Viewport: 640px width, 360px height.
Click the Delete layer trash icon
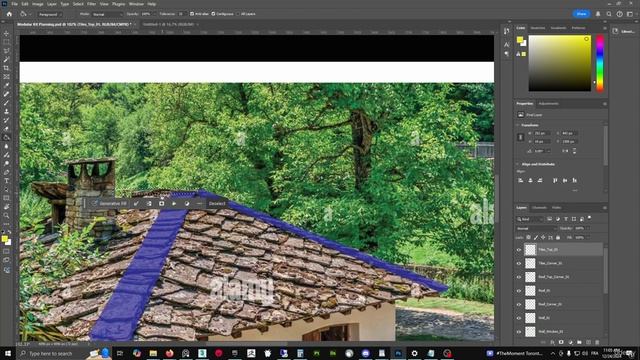point(597,342)
